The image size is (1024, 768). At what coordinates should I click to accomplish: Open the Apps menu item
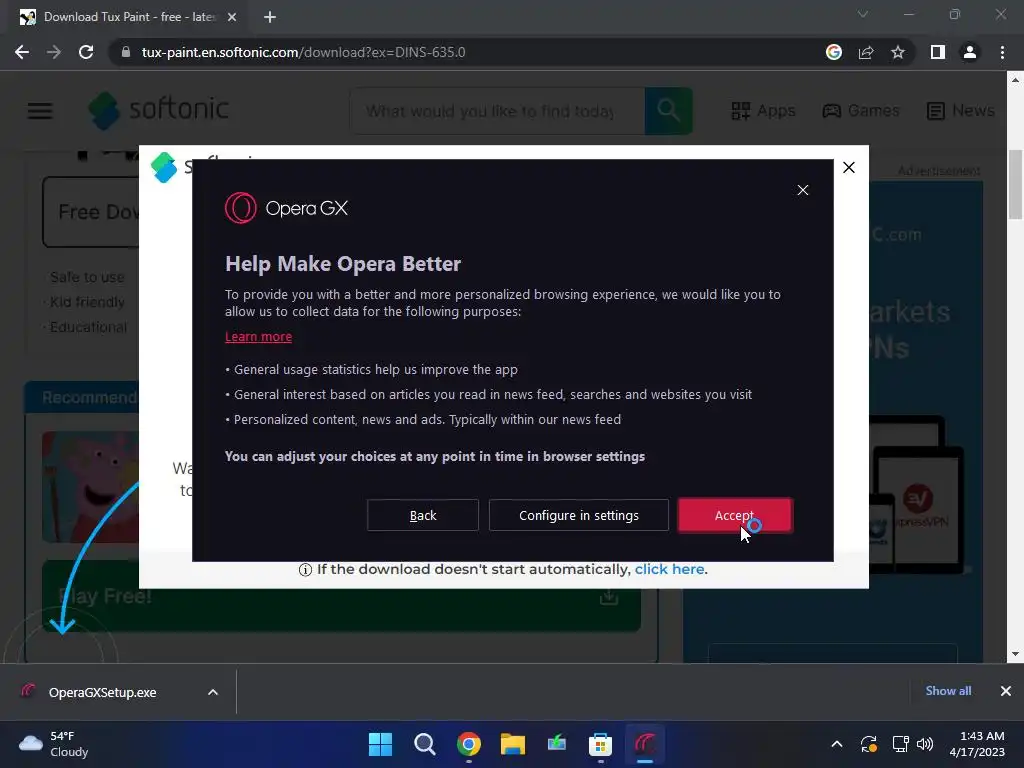pos(763,110)
